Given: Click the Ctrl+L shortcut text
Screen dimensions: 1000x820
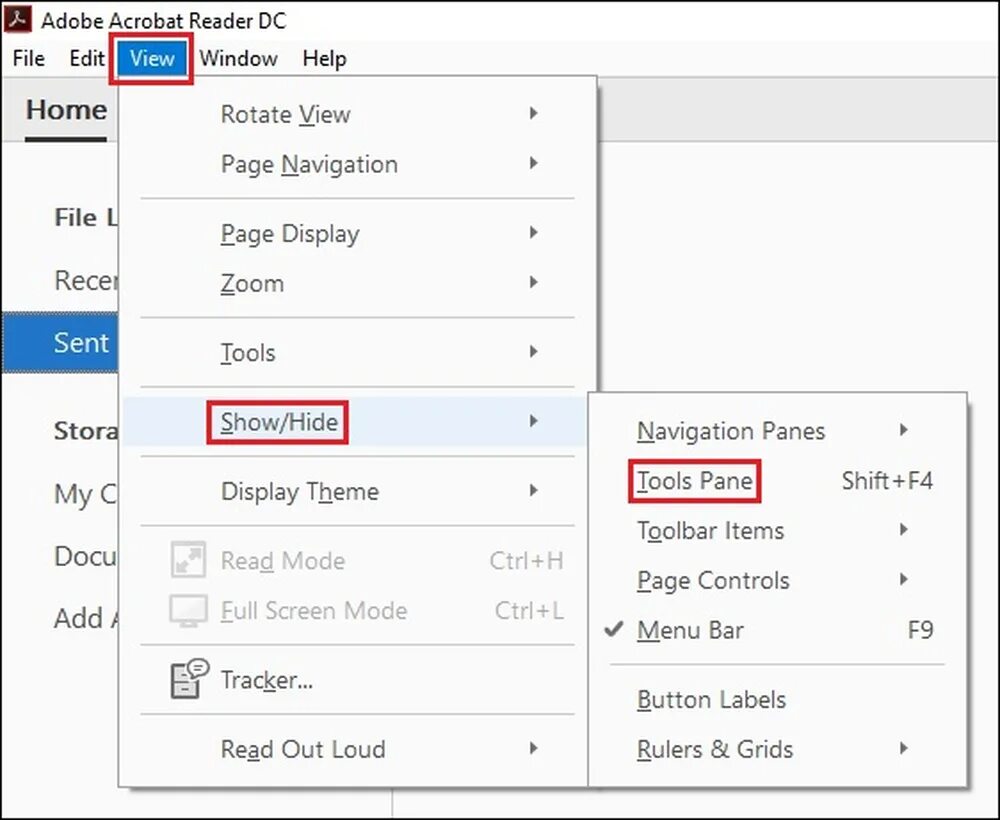Looking at the screenshot, I should tap(529, 610).
